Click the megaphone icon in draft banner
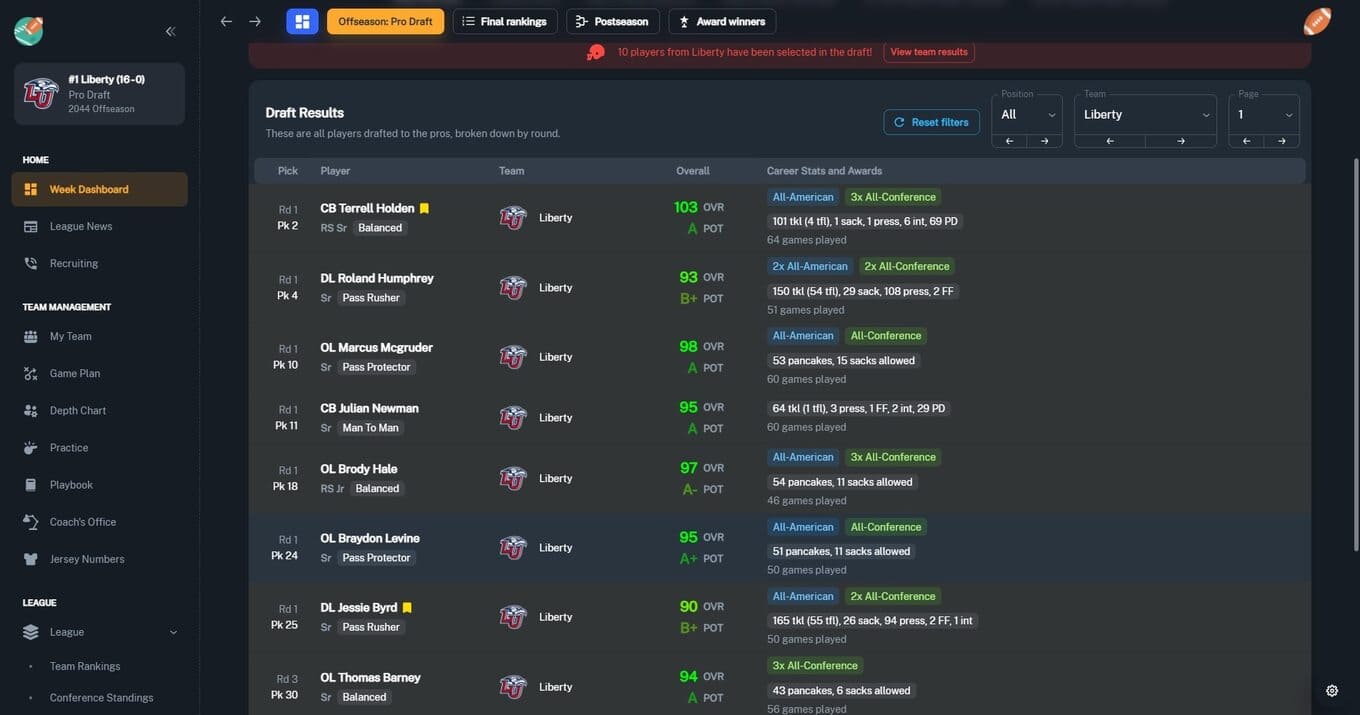 [x=596, y=52]
